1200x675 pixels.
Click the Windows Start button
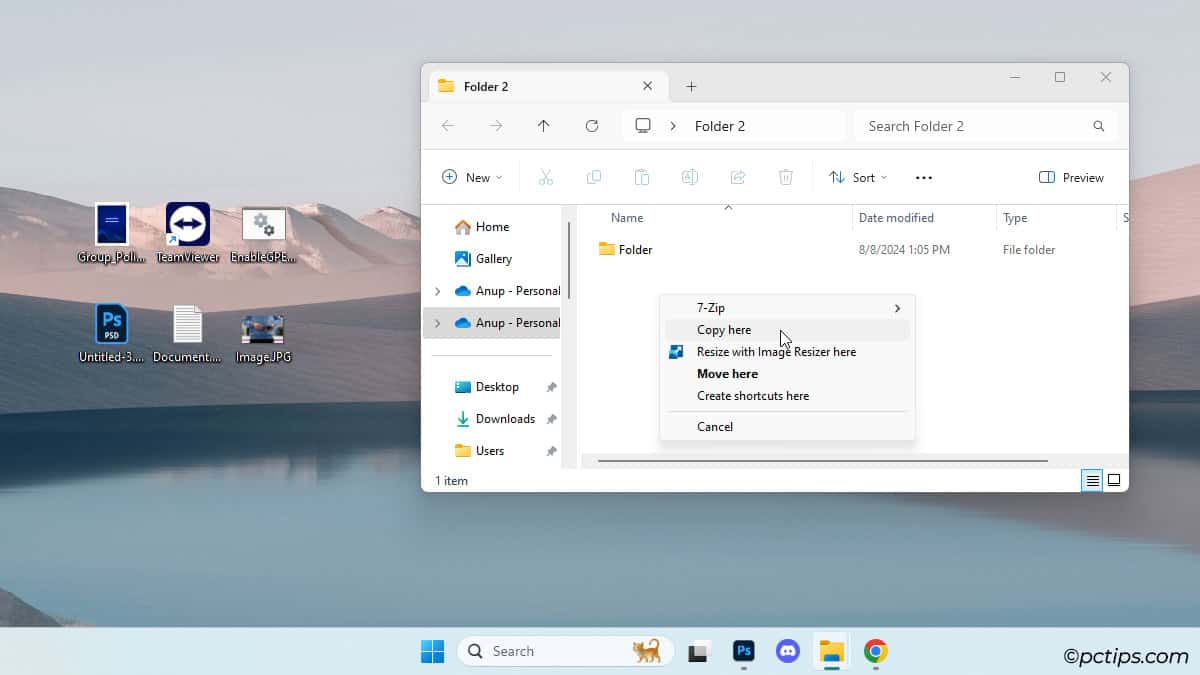click(x=432, y=652)
